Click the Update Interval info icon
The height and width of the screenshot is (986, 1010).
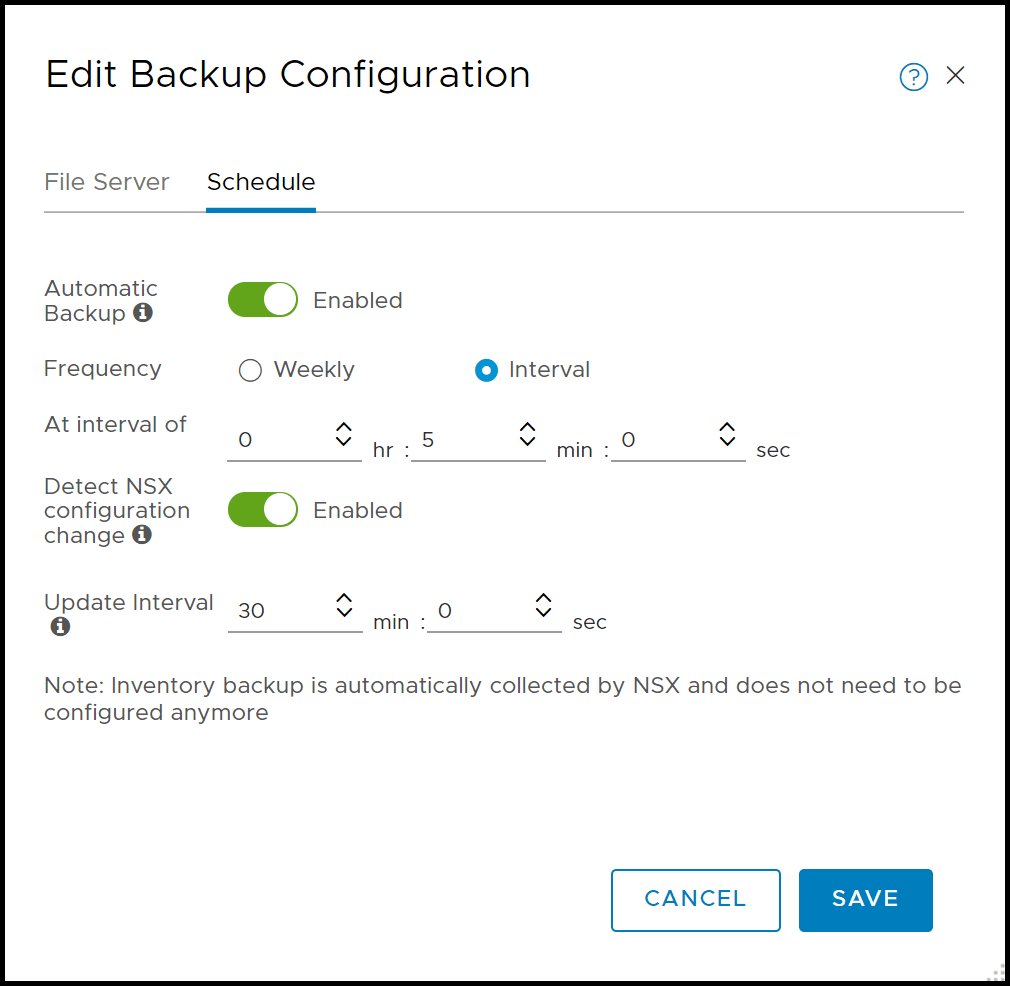click(x=60, y=627)
